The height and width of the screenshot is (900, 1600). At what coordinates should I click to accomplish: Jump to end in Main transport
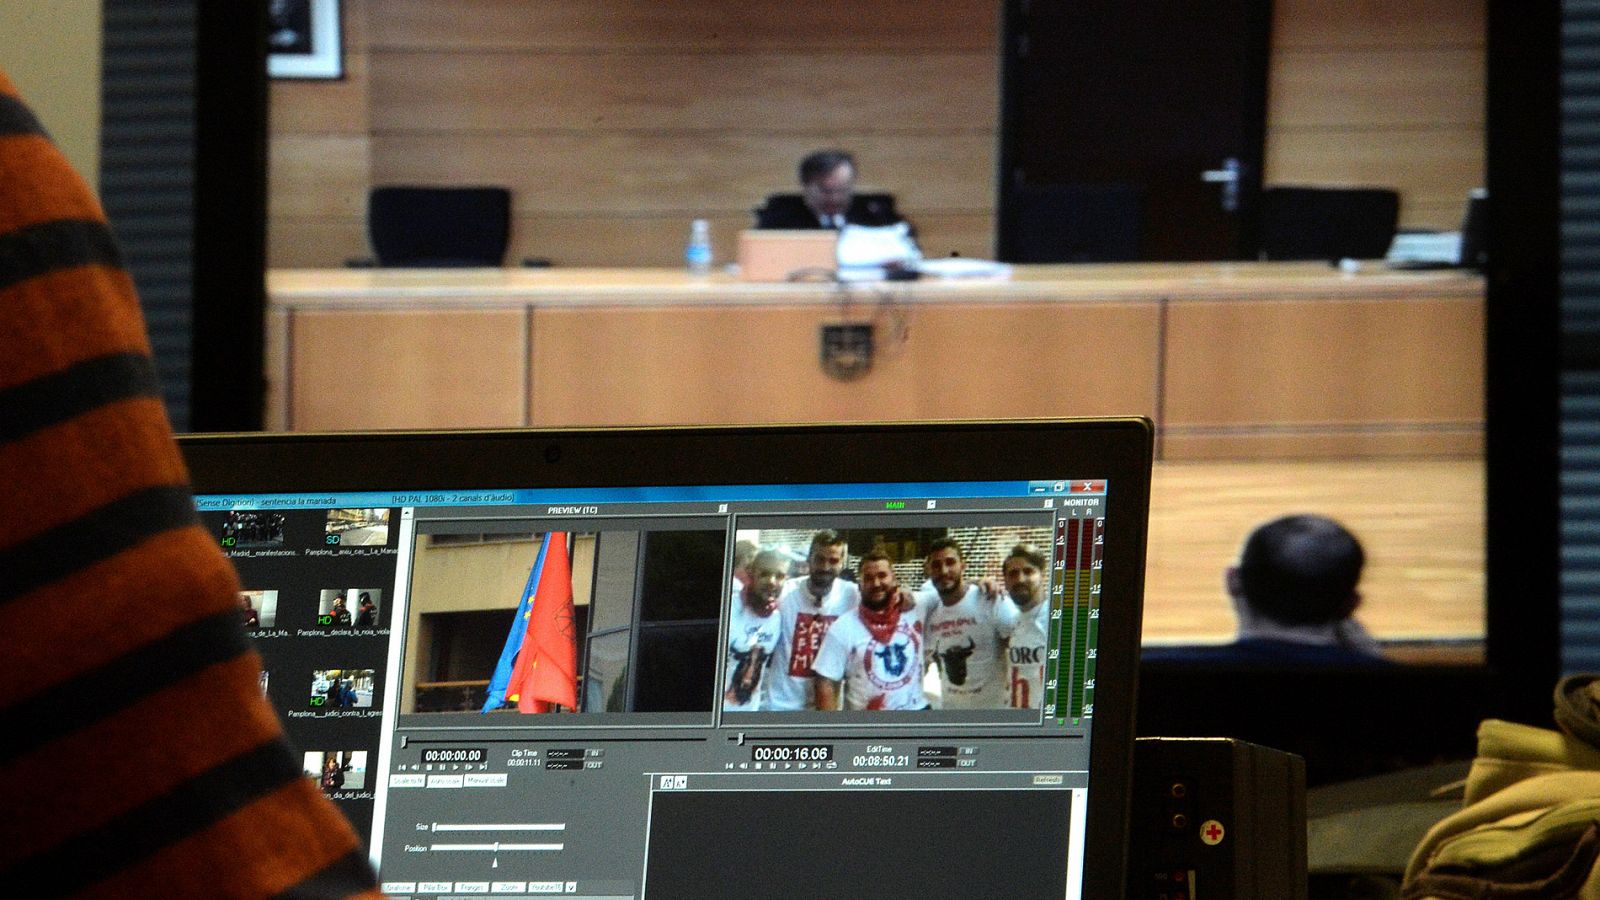pyautogui.click(x=817, y=766)
